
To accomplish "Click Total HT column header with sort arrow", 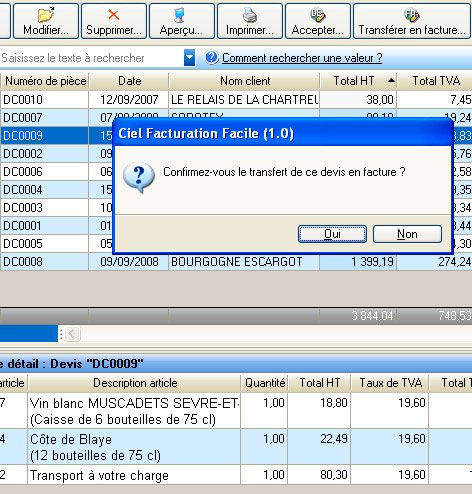I will 358,81.
